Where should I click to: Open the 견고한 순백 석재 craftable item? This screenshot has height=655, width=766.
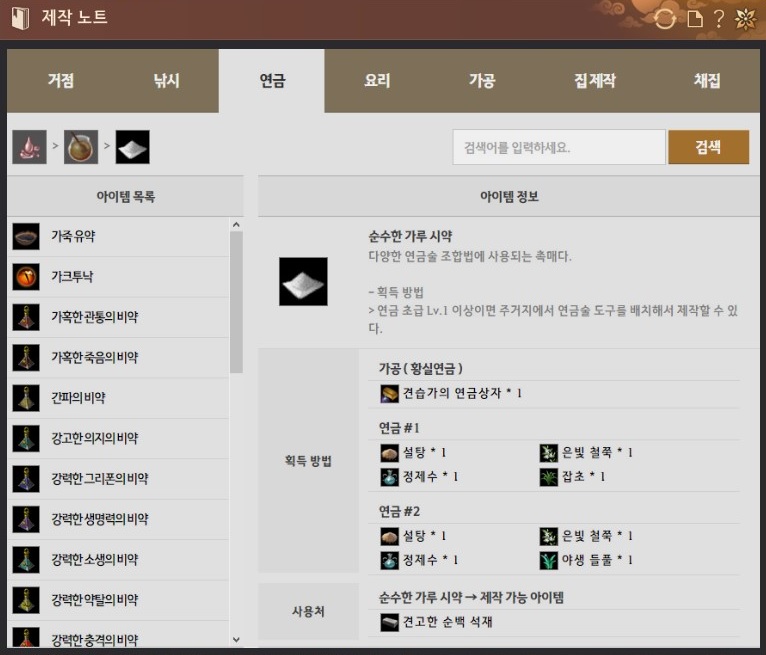point(447,622)
